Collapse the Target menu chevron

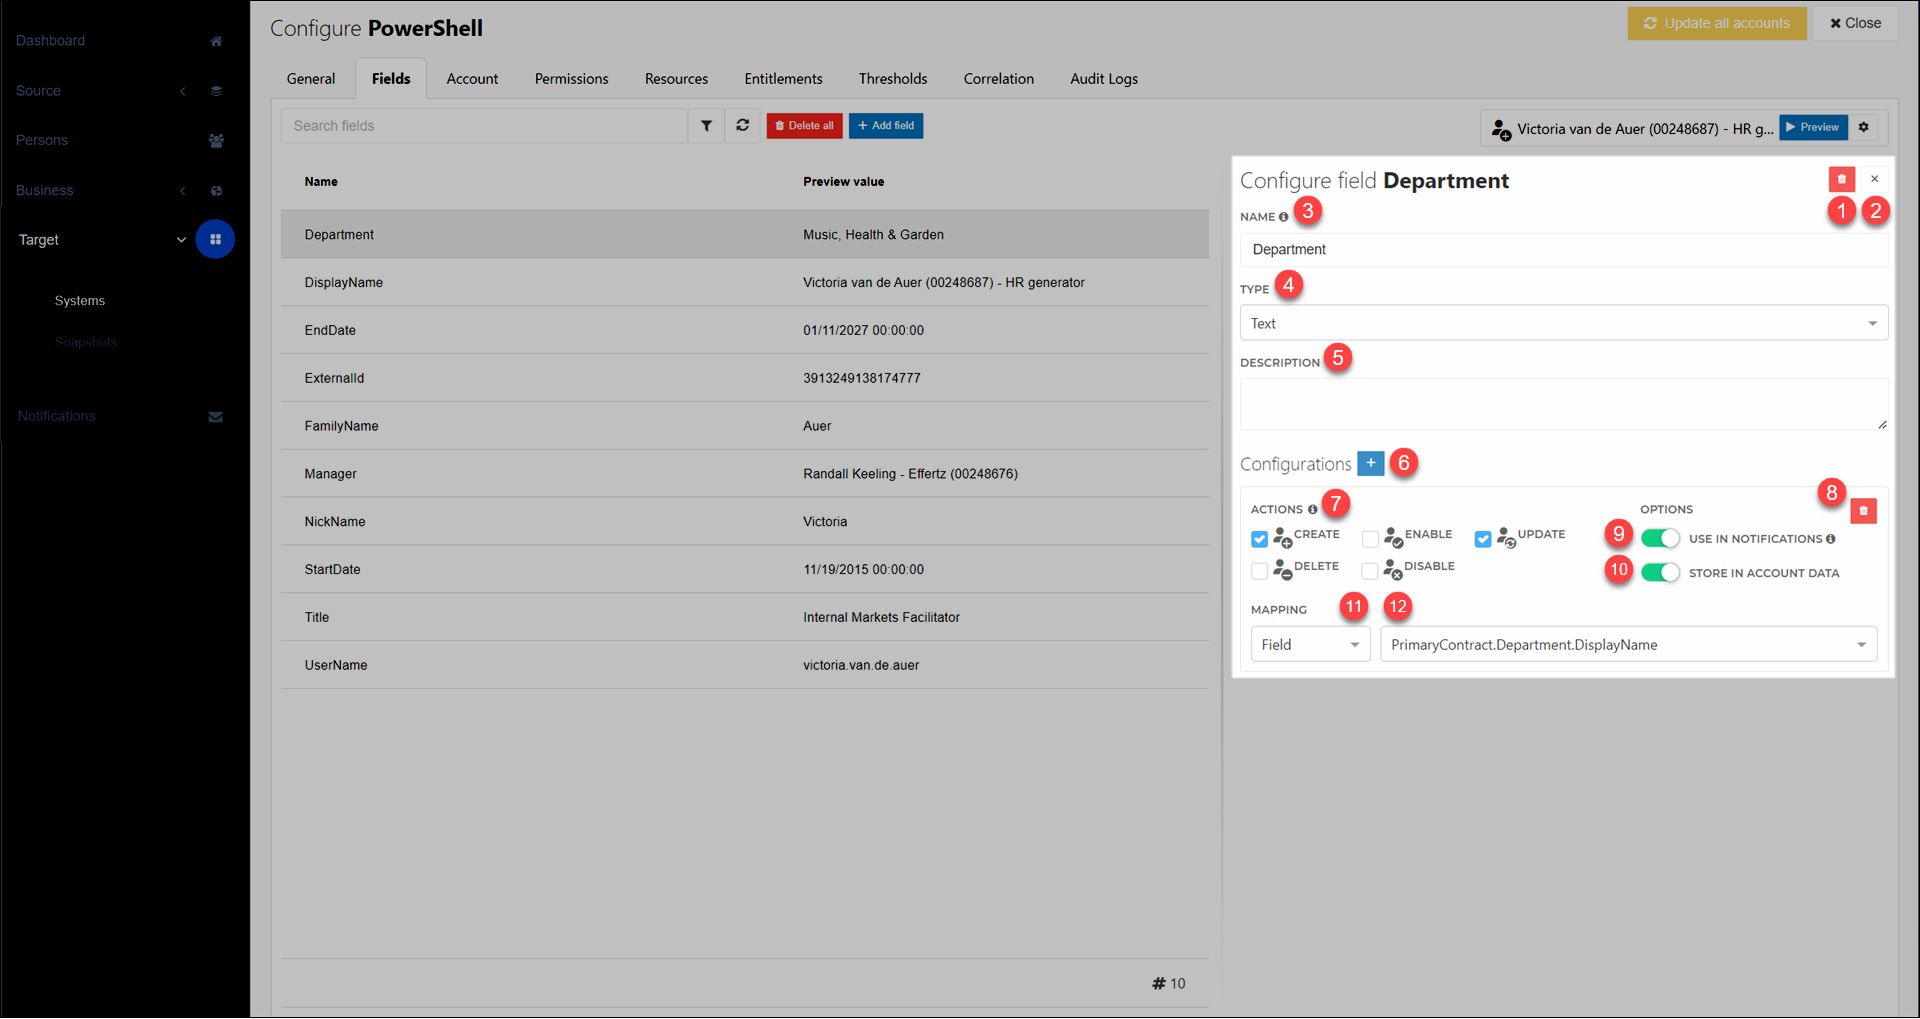pos(181,240)
